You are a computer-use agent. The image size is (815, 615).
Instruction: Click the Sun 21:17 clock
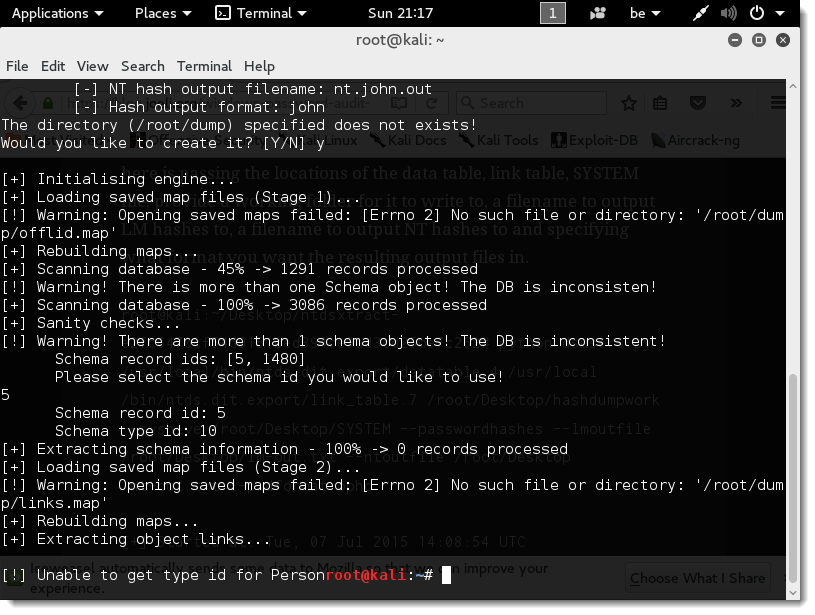[400, 13]
